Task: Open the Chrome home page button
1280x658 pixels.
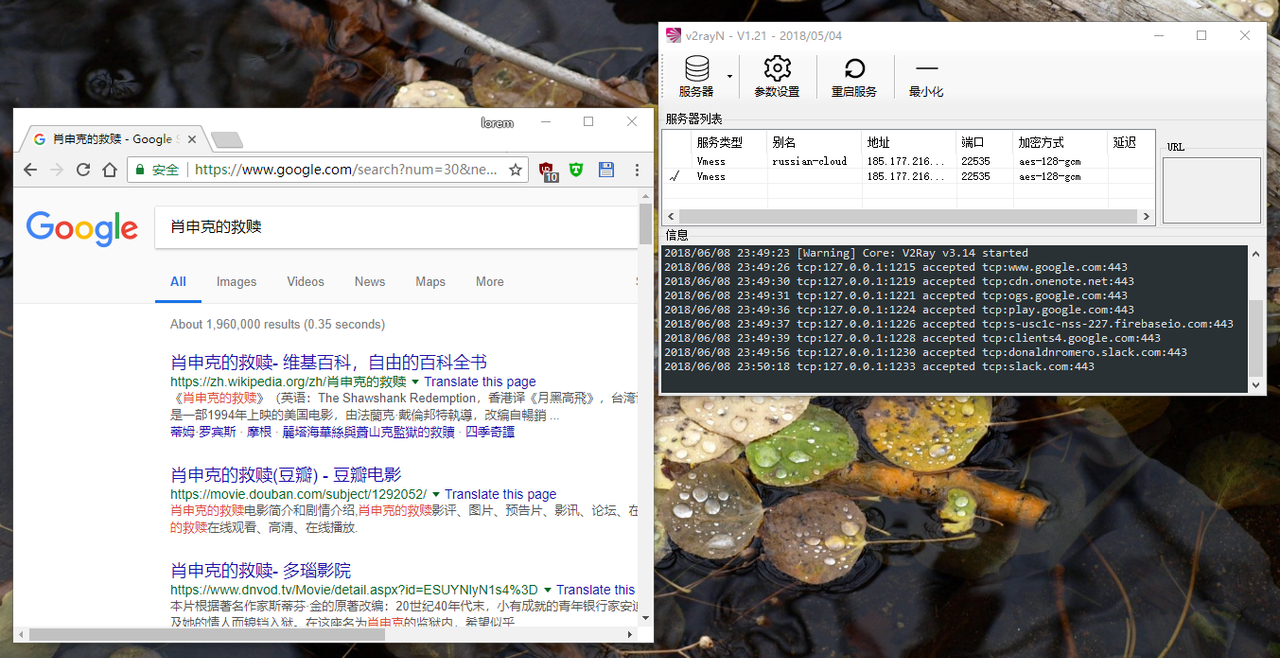Action: point(110,170)
